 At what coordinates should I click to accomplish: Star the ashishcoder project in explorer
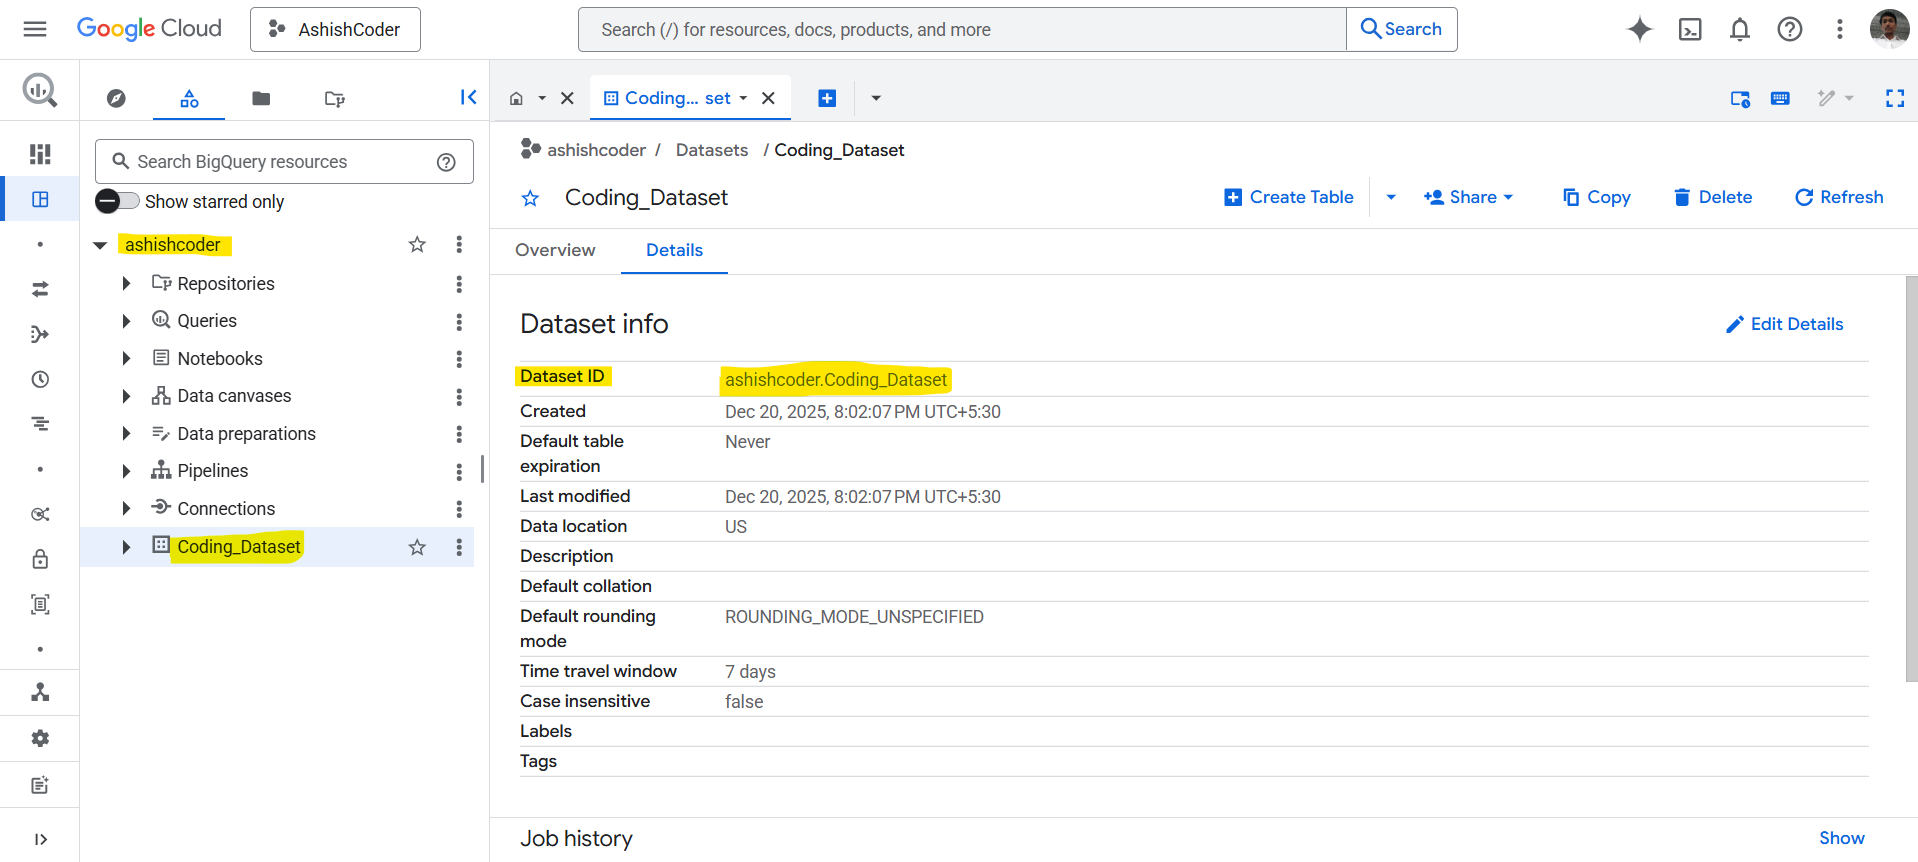[x=417, y=244]
